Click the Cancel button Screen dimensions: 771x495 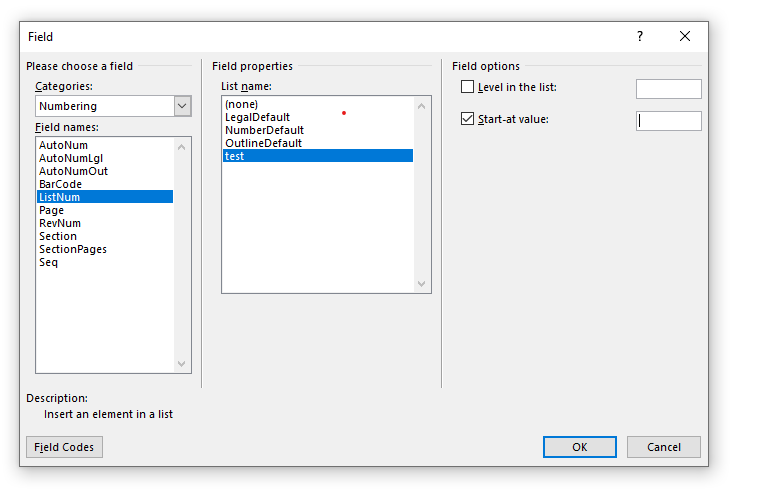[664, 447]
